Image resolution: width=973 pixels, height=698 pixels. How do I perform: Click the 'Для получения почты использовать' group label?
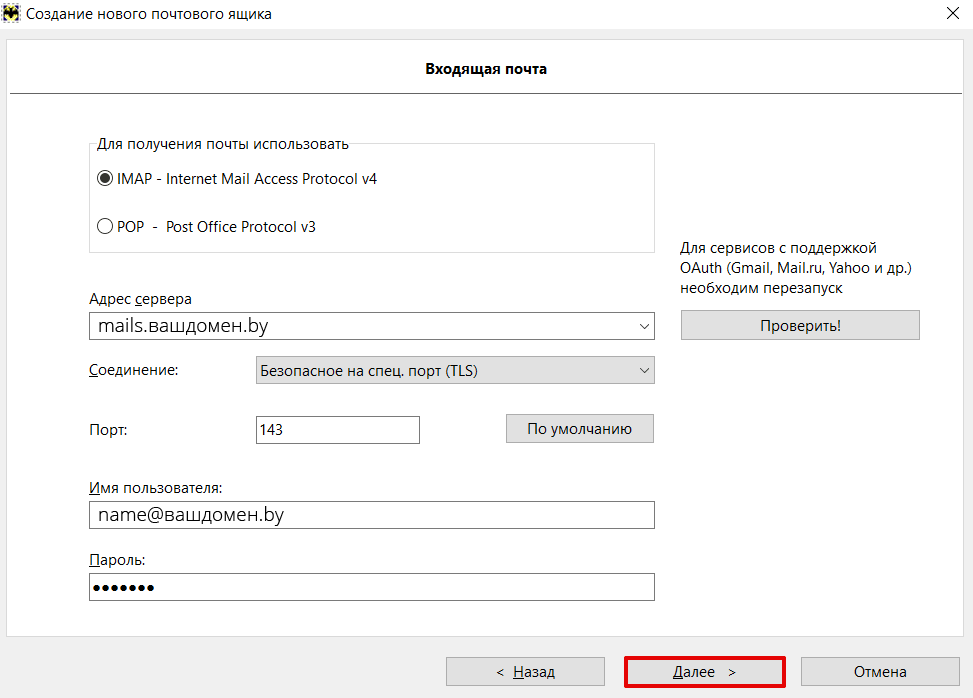(223, 144)
